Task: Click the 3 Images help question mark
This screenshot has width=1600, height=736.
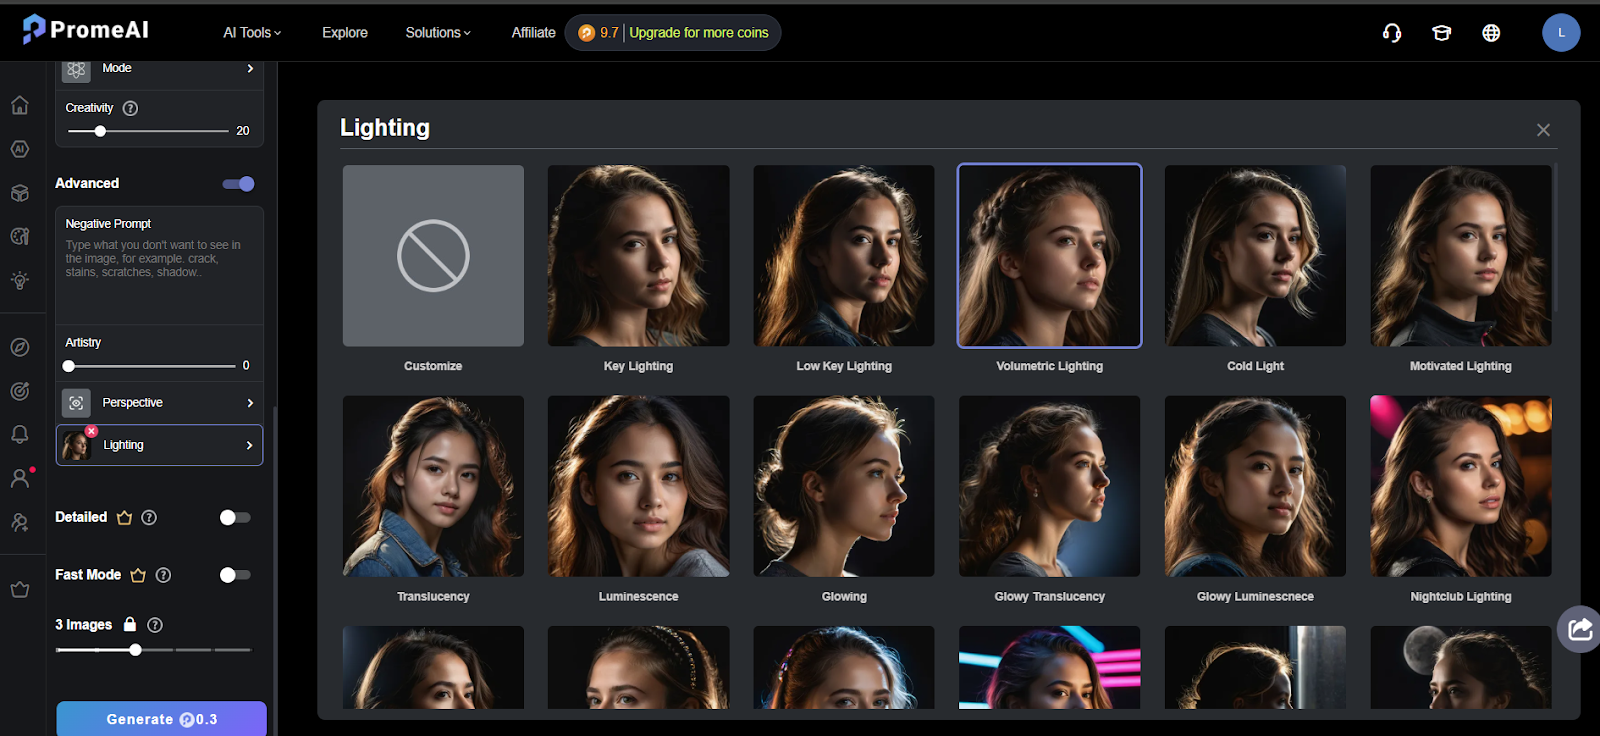Action: [155, 625]
